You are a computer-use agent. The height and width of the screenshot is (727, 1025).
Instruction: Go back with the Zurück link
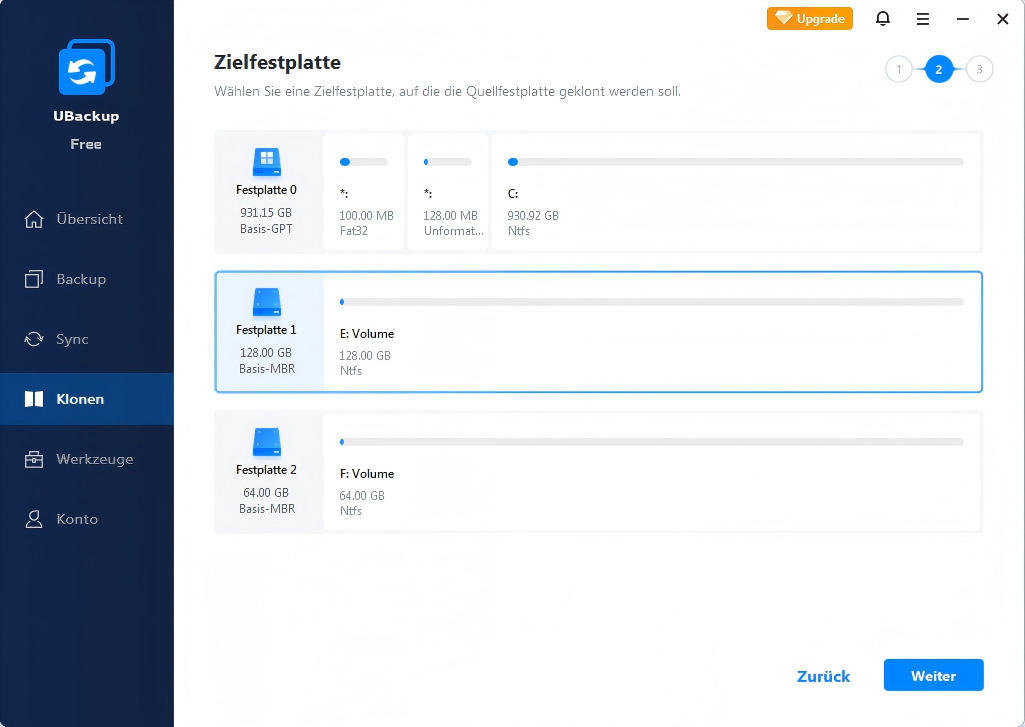[823, 676]
